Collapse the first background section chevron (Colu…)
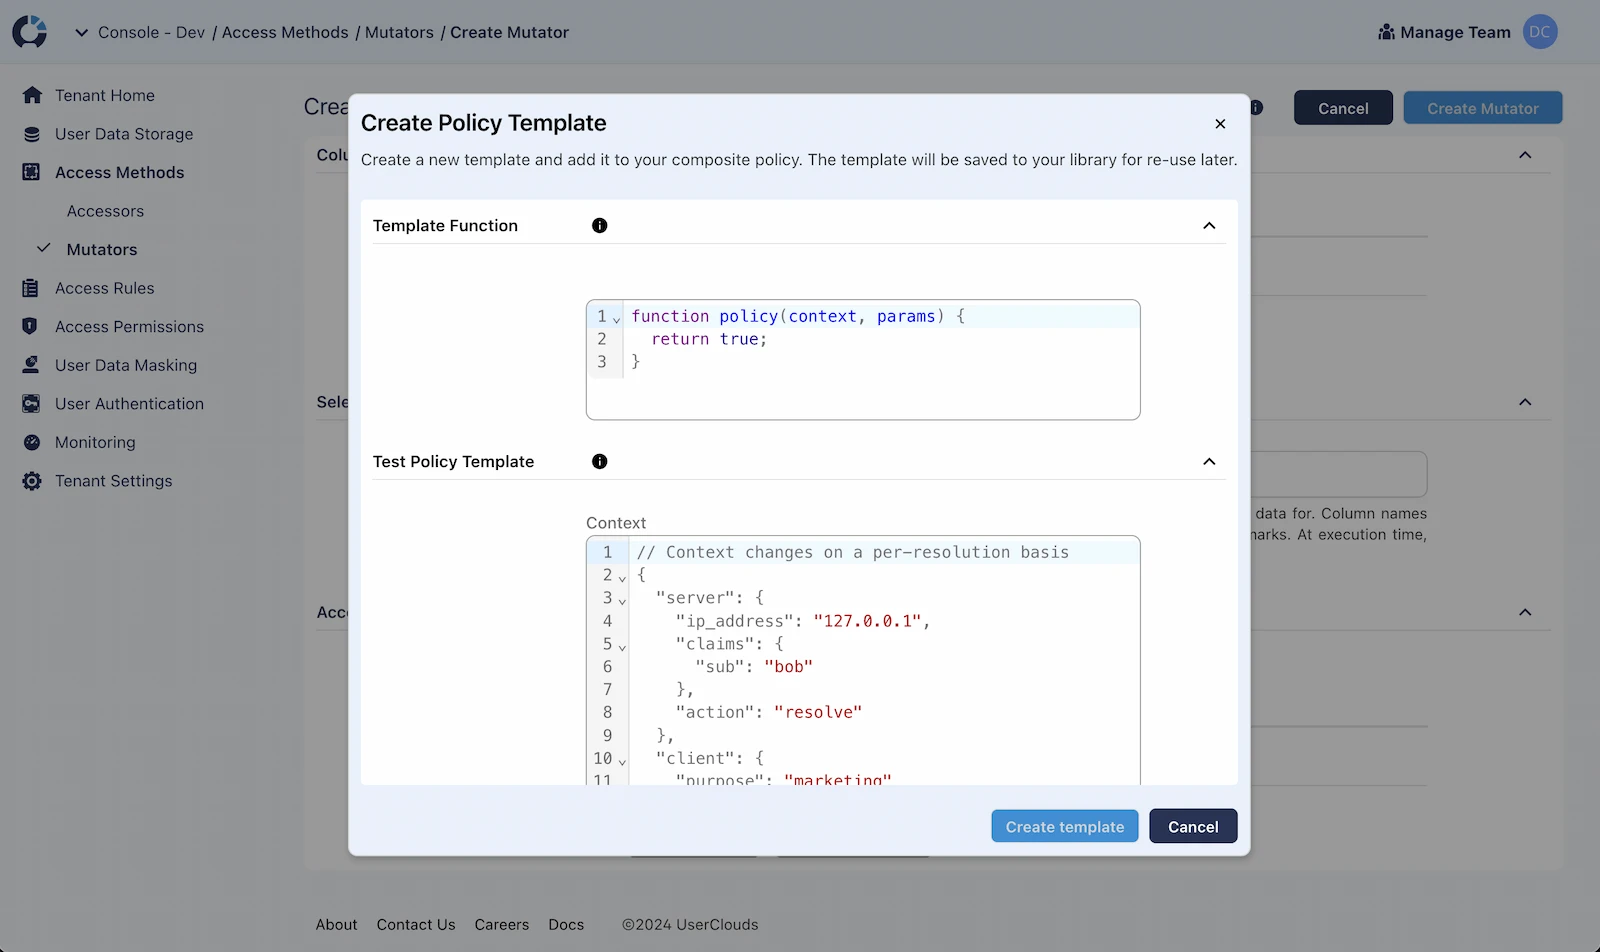The height and width of the screenshot is (952, 1600). pos(1525,155)
